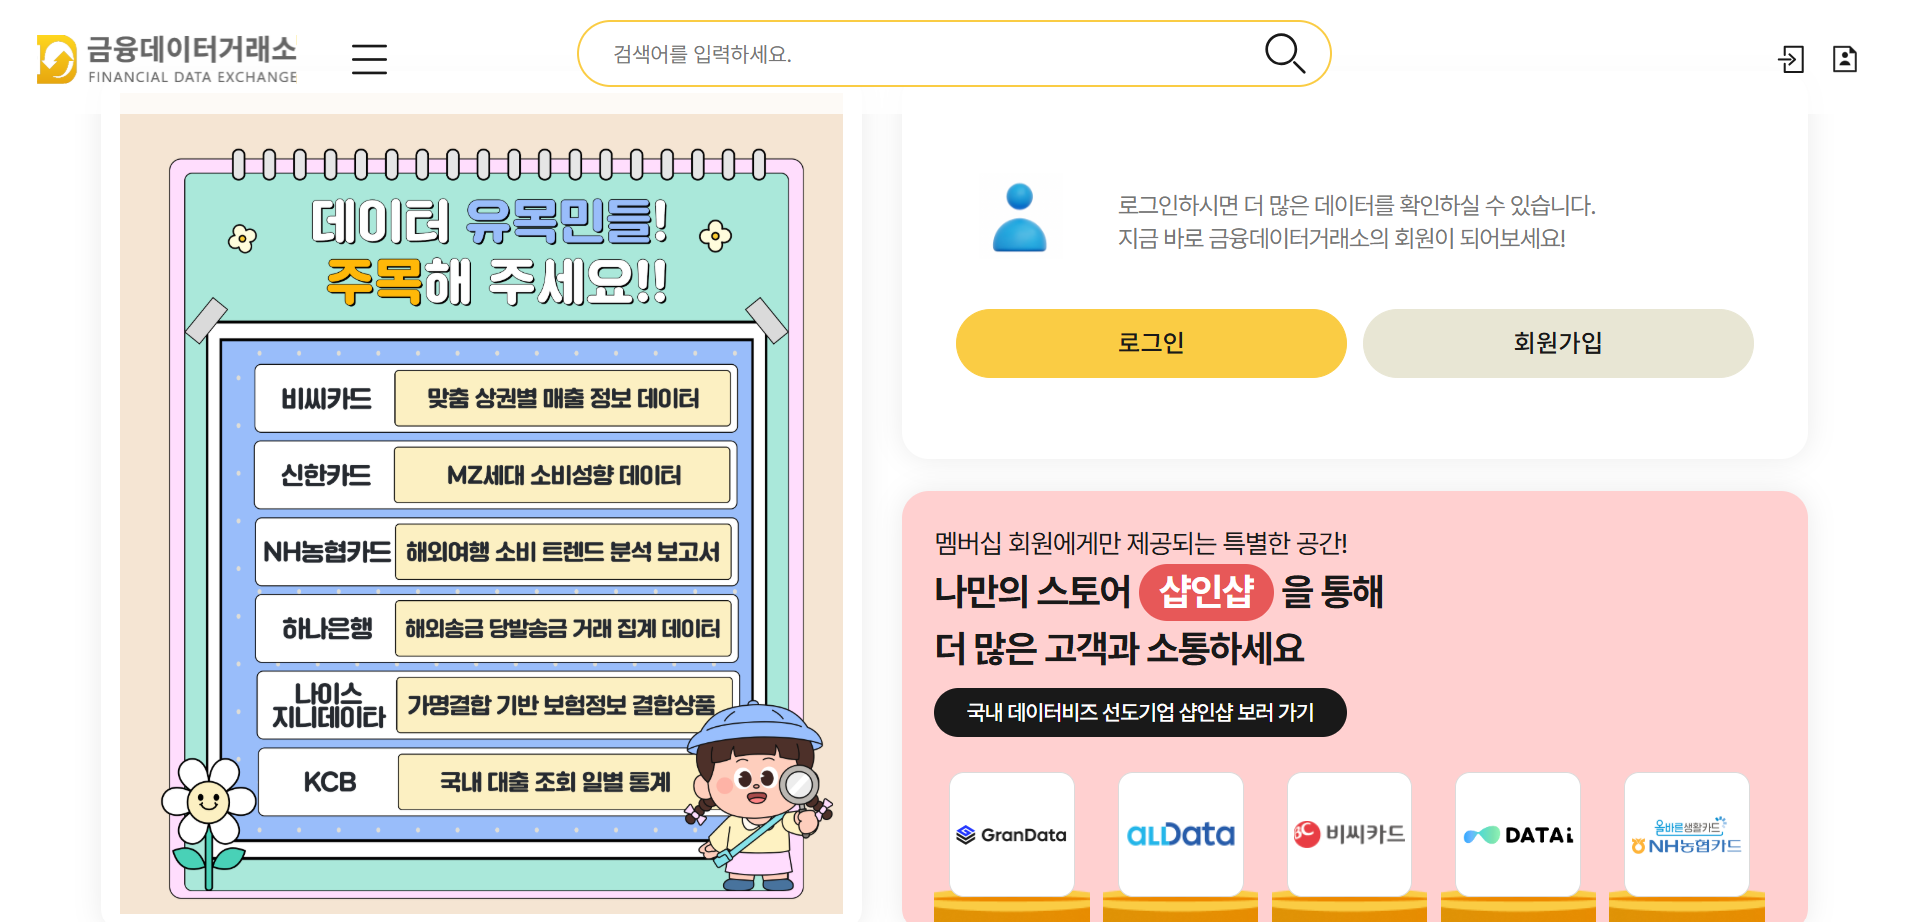
Task: Click the 금융데이터거래소 logo
Action: point(167,59)
